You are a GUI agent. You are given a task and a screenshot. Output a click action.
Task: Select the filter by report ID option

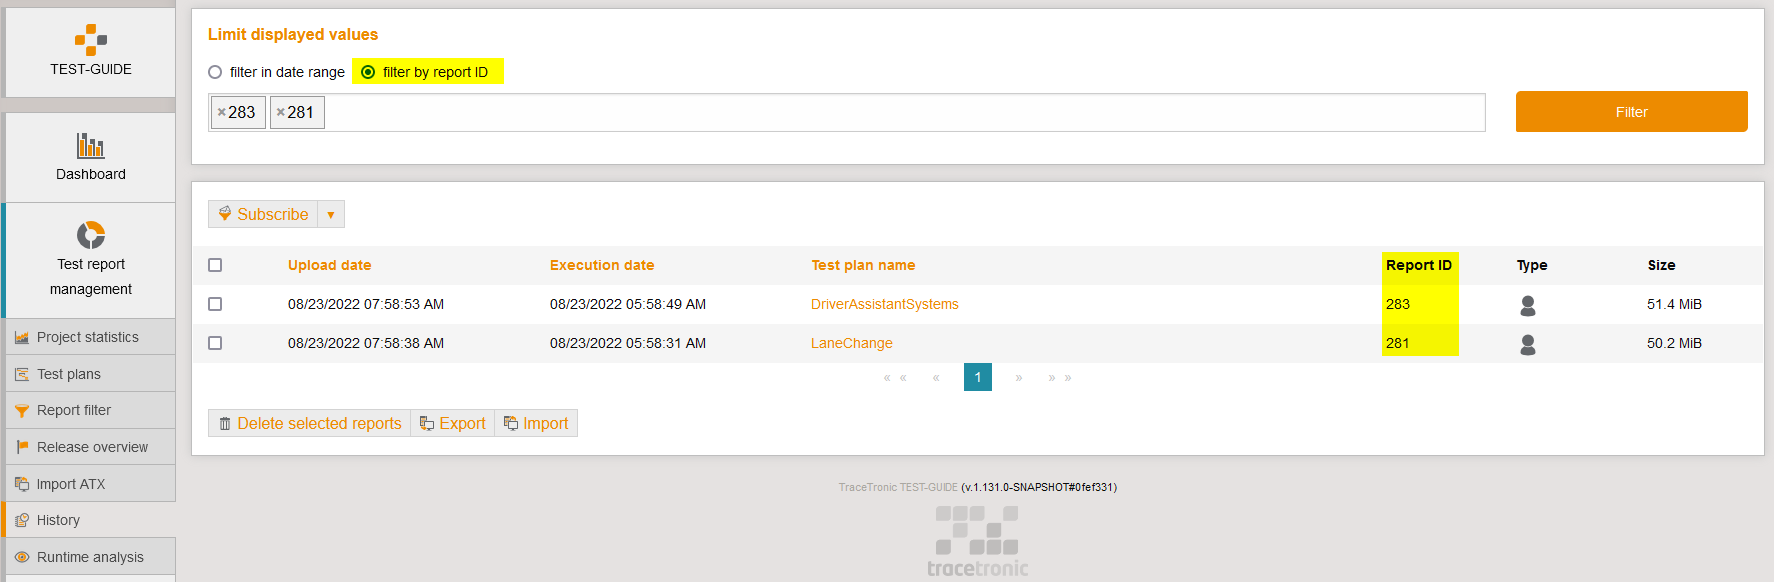368,72
